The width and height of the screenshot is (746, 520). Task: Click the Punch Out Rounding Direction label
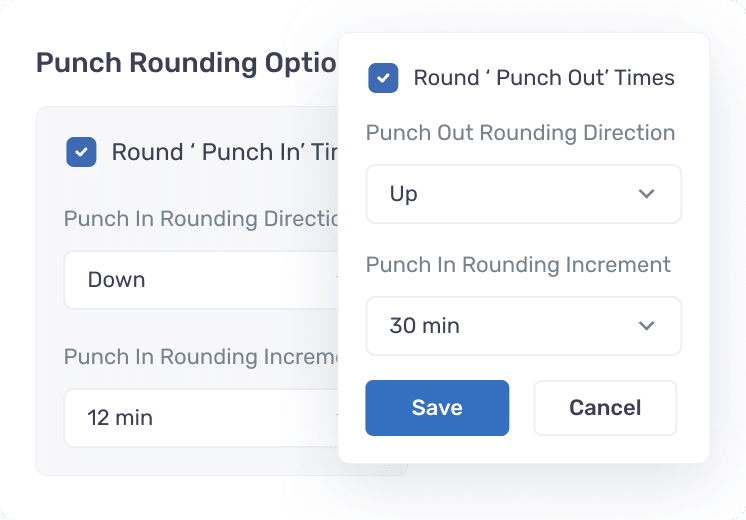pos(520,133)
